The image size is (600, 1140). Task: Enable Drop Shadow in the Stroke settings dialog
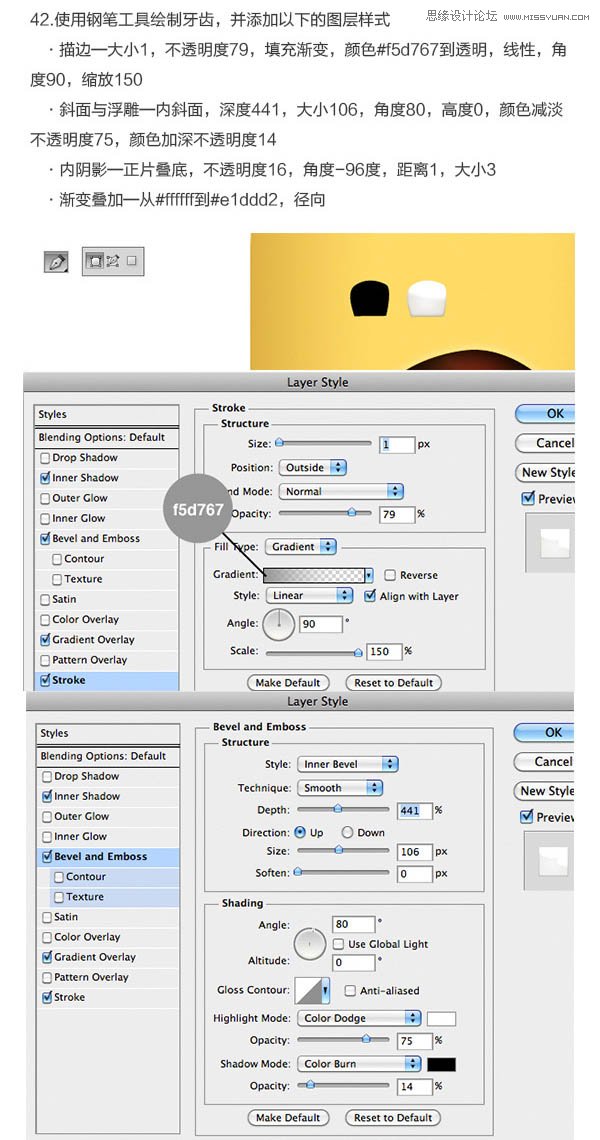pos(46,458)
